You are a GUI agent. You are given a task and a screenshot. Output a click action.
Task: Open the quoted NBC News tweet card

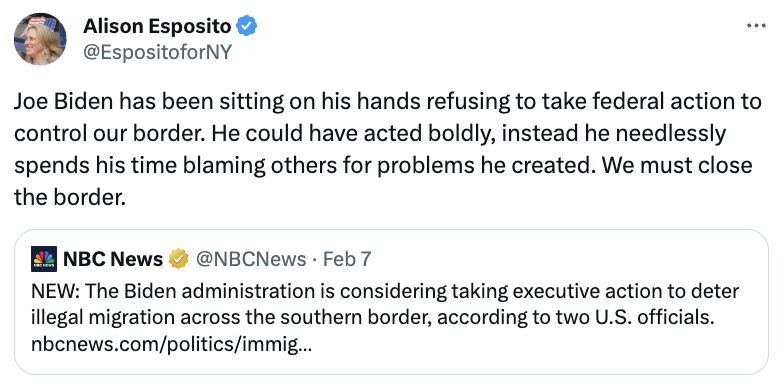pyautogui.click(x=391, y=302)
